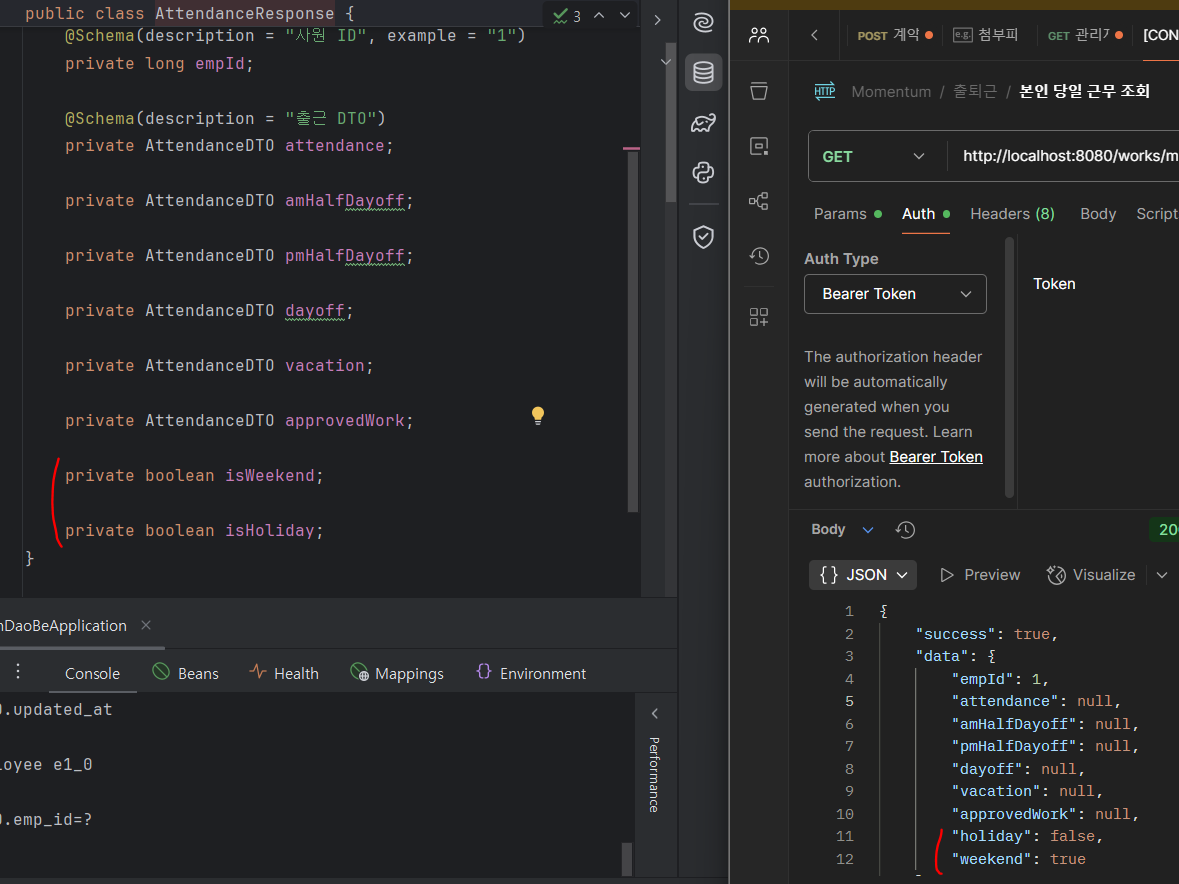This screenshot has height=884, width=1179.
Task: Click the Postman team workspace people icon
Action: pos(759,36)
